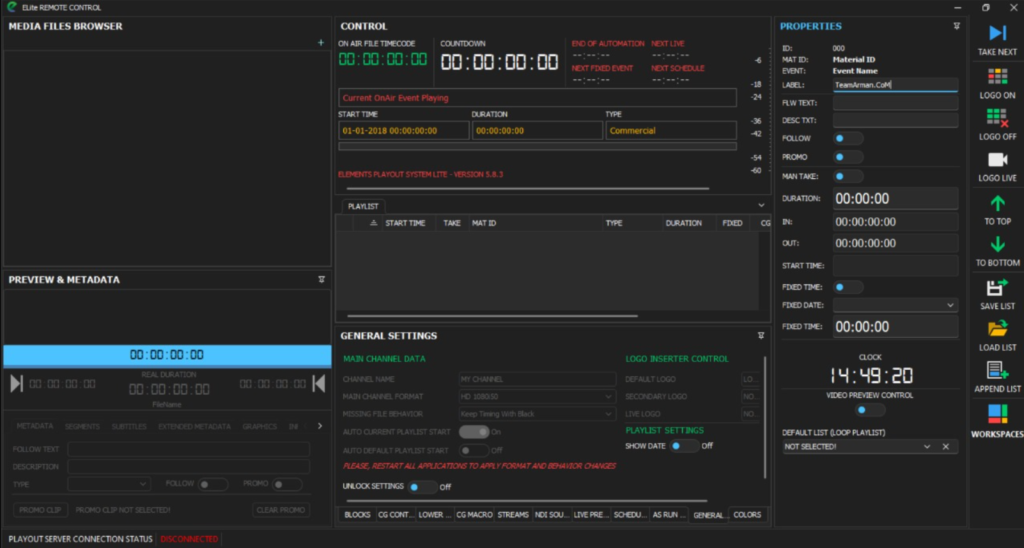
Task: Open the Workspaces icon
Action: 997,413
